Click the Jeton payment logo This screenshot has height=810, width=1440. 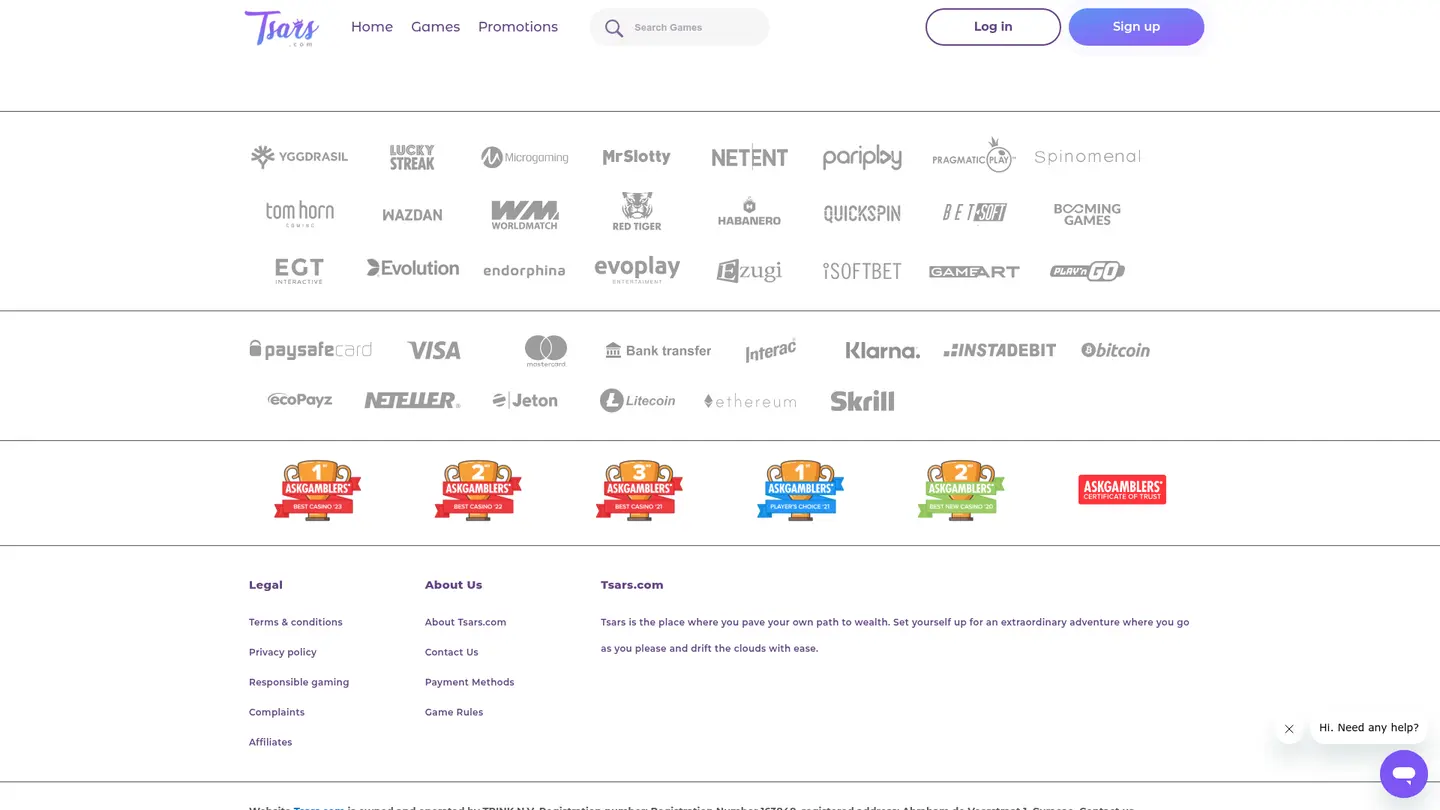(524, 400)
